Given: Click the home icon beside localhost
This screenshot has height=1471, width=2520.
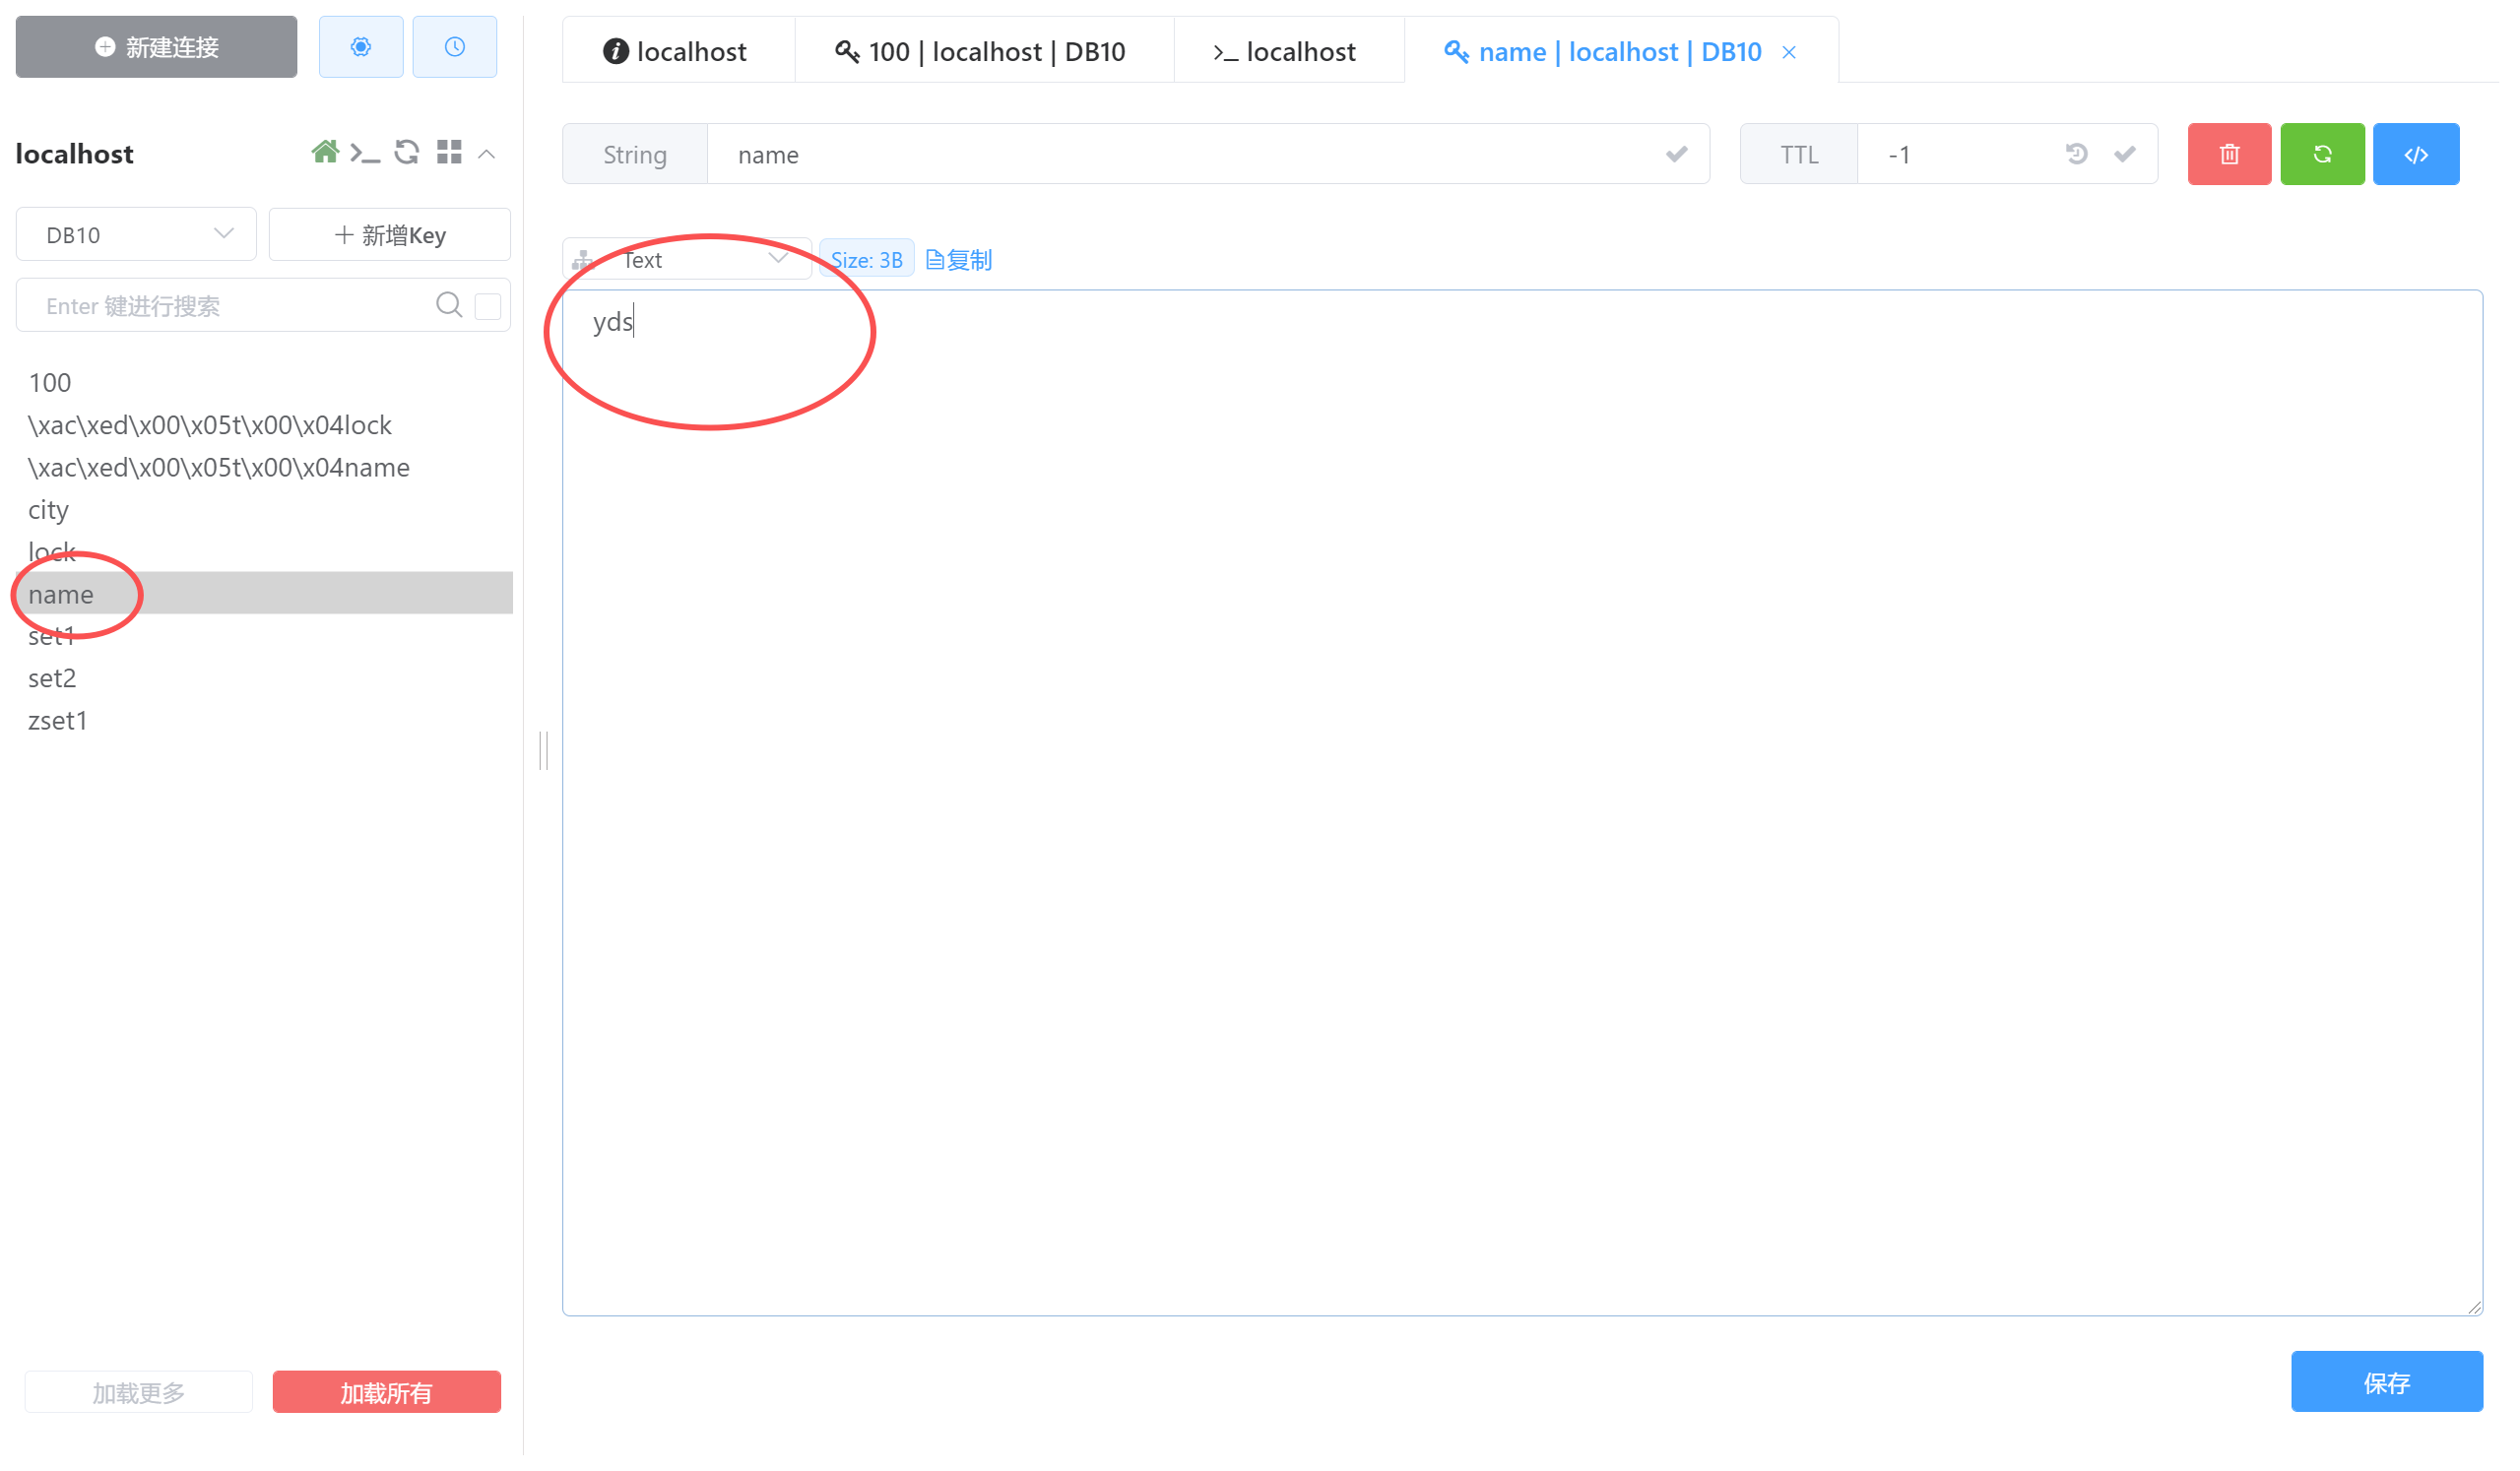Looking at the screenshot, I should point(325,153).
